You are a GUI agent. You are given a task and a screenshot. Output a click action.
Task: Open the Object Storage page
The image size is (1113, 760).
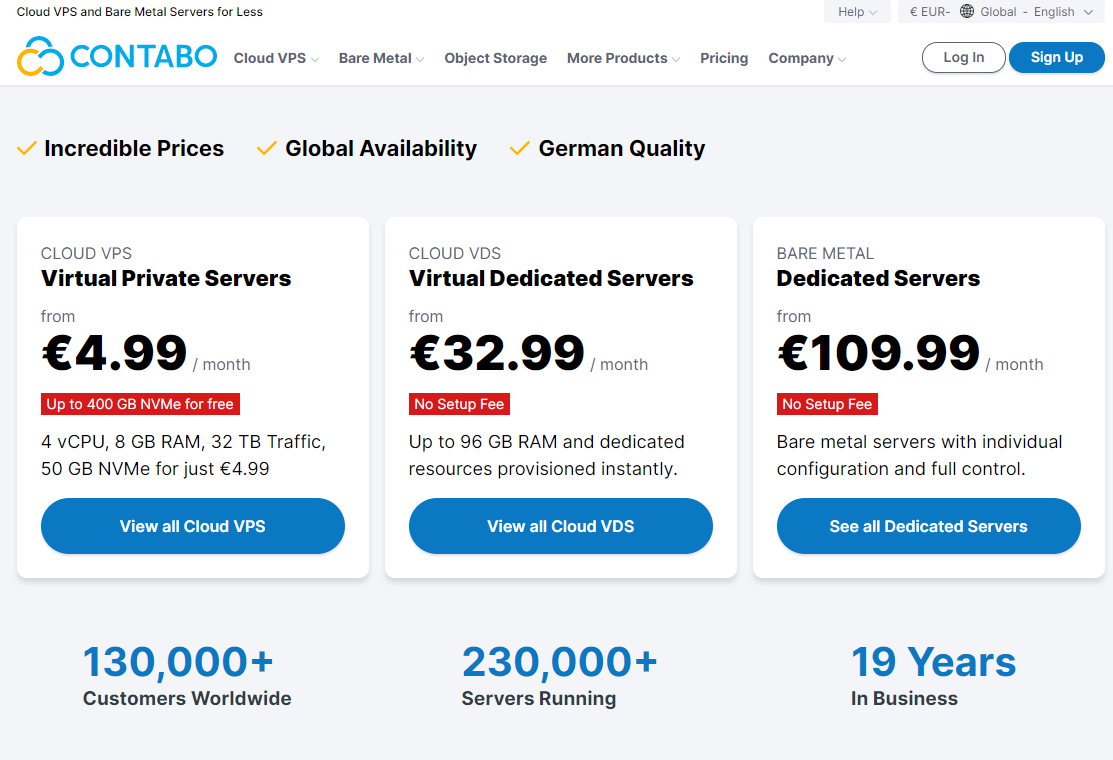point(495,58)
